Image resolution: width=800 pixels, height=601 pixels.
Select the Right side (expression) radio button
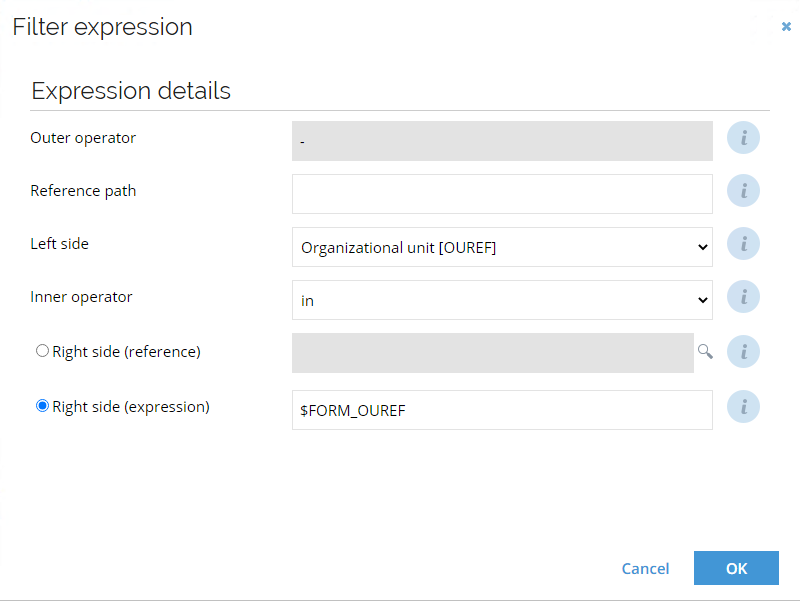(x=42, y=406)
